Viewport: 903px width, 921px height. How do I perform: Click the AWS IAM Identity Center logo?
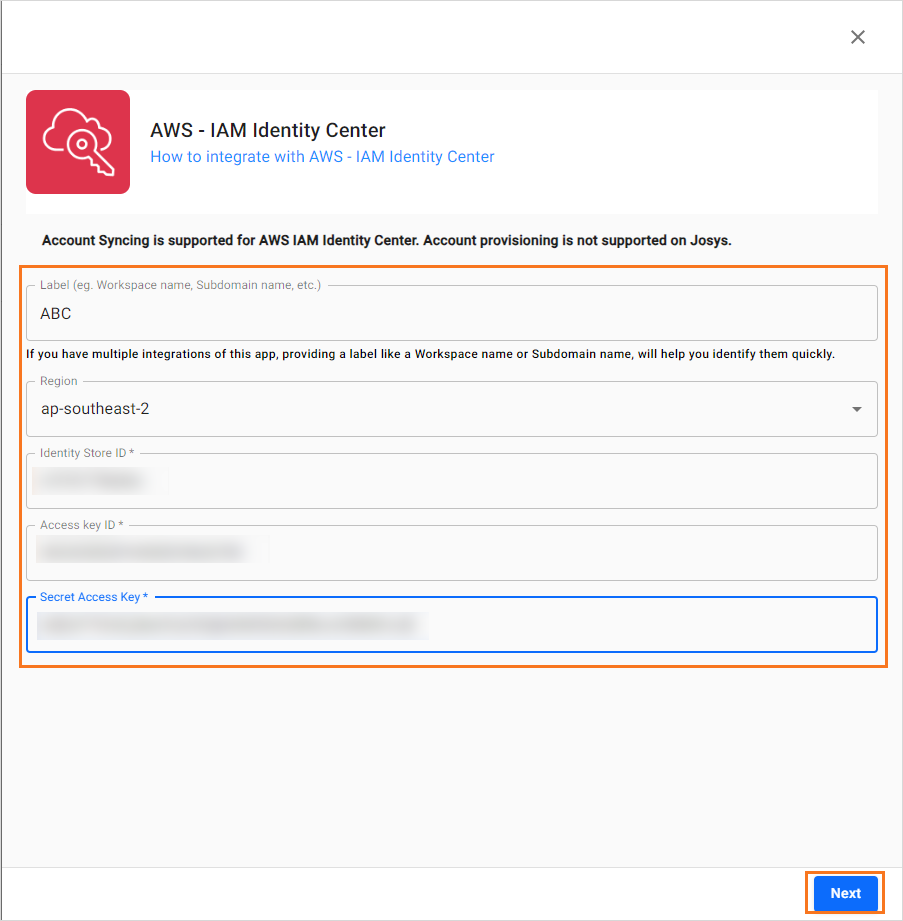78,142
